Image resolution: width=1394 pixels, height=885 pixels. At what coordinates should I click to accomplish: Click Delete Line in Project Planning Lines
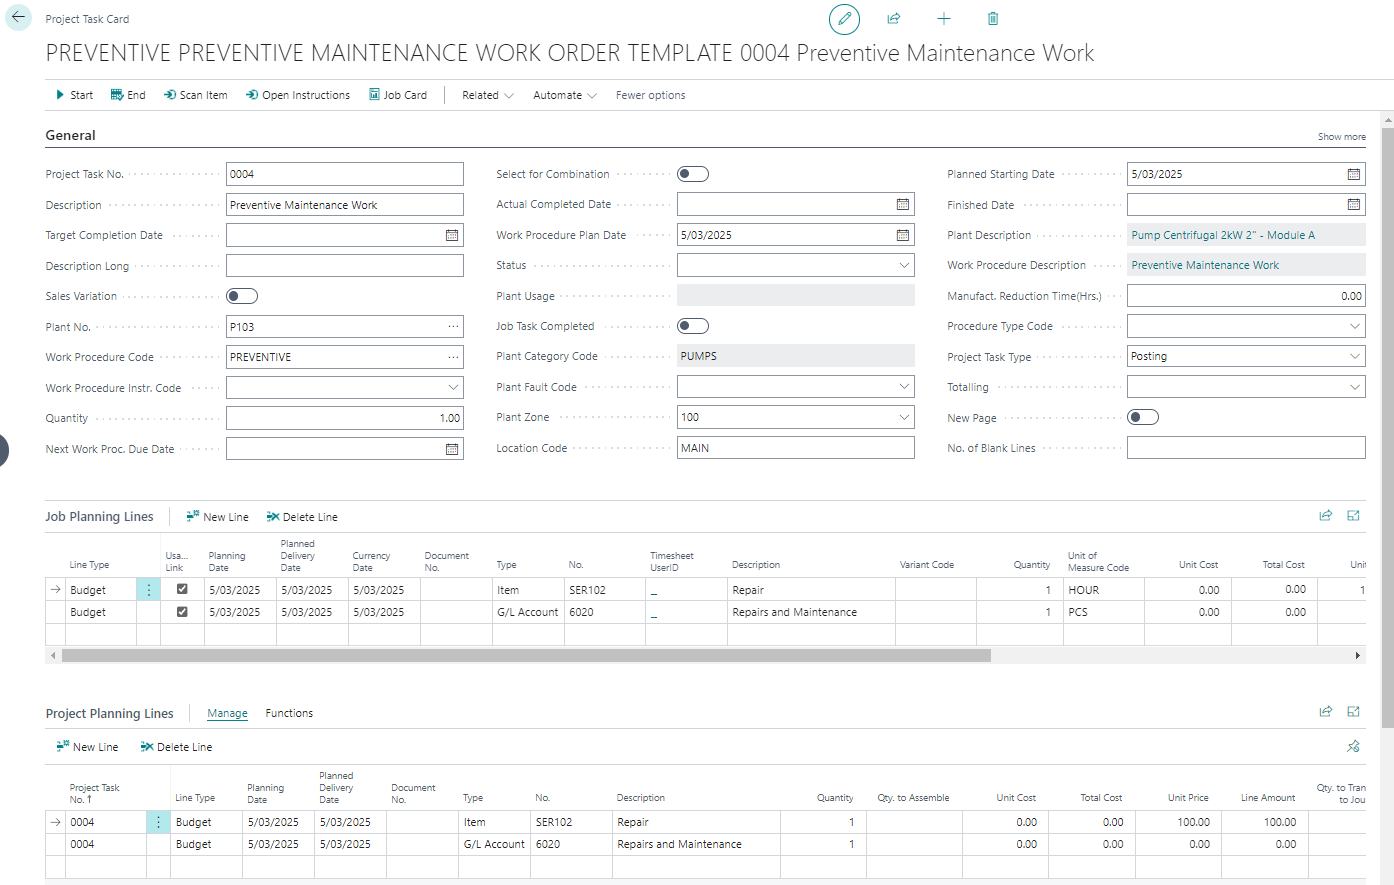point(176,747)
